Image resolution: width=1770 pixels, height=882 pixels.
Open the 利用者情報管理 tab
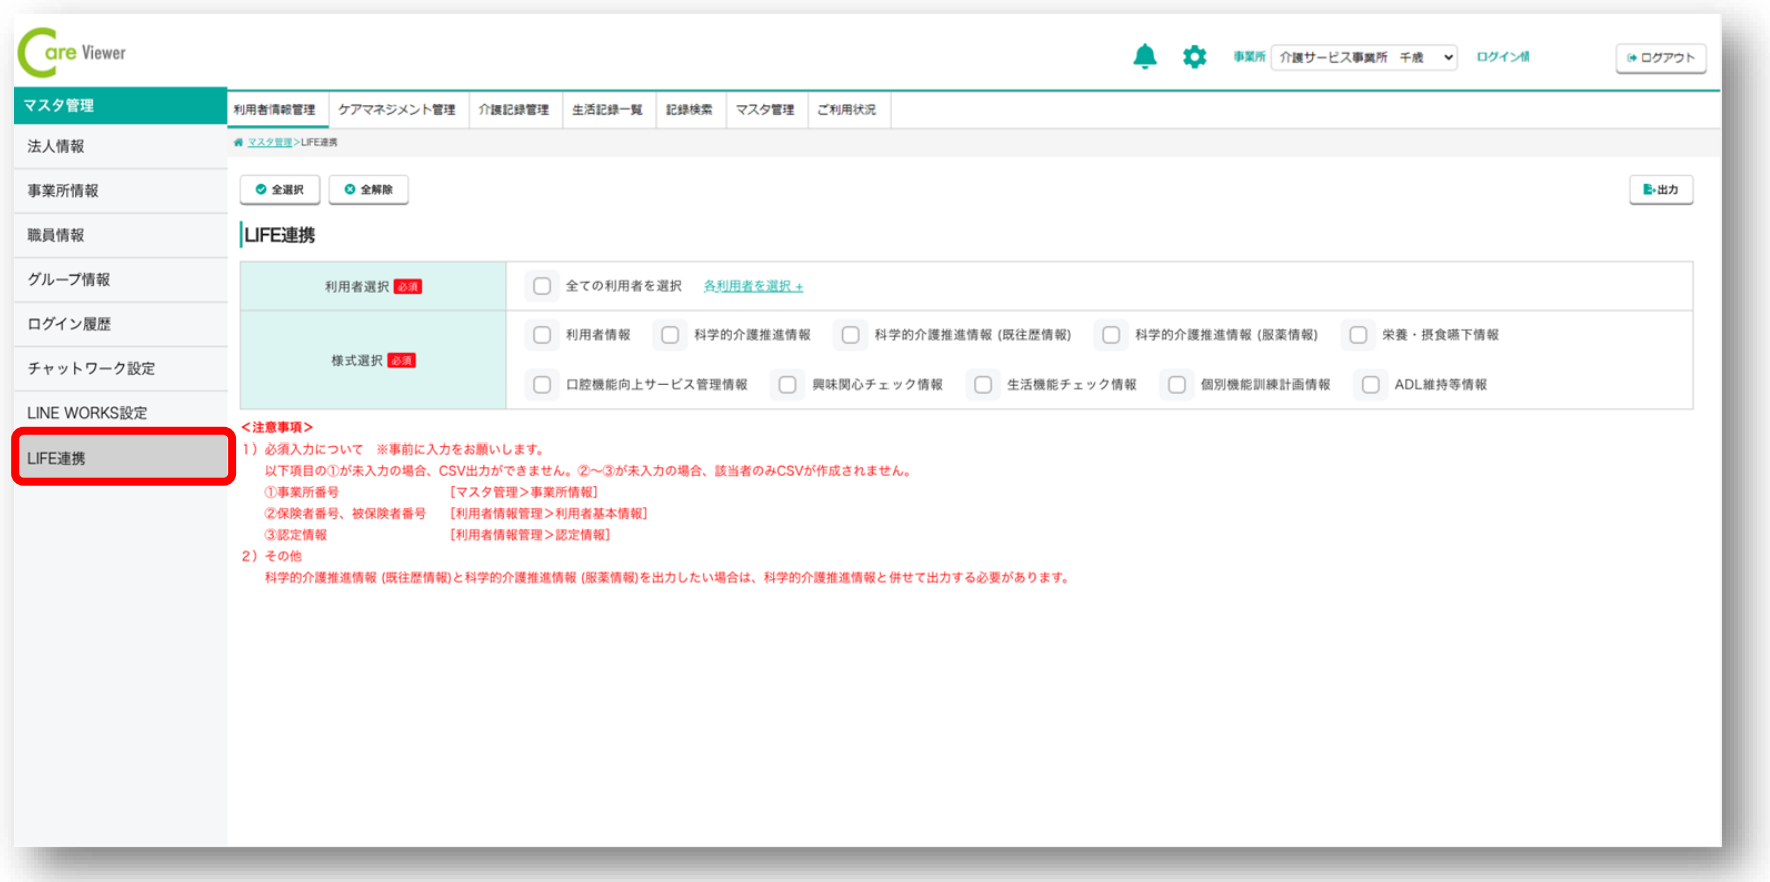275,110
